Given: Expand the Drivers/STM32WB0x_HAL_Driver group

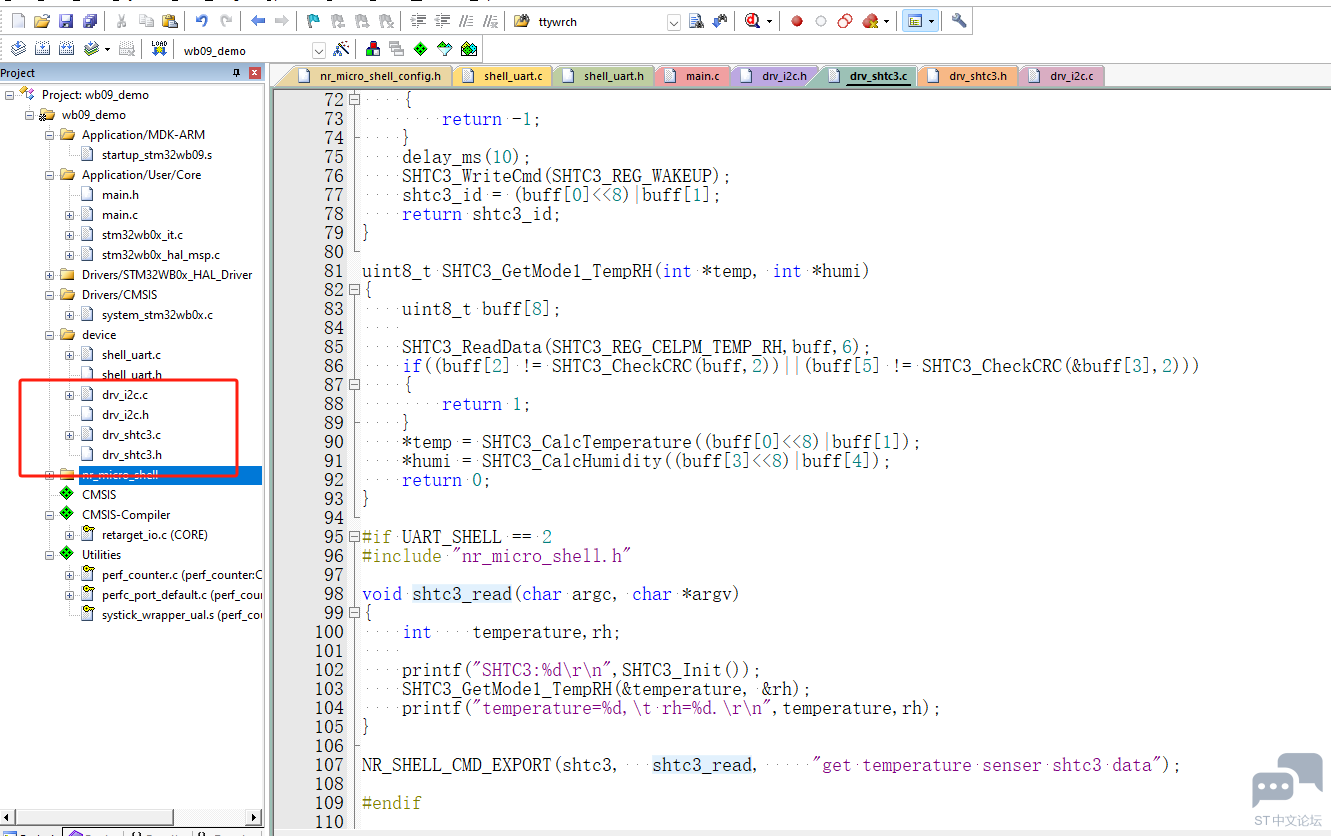Looking at the screenshot, I should [49, 275].
